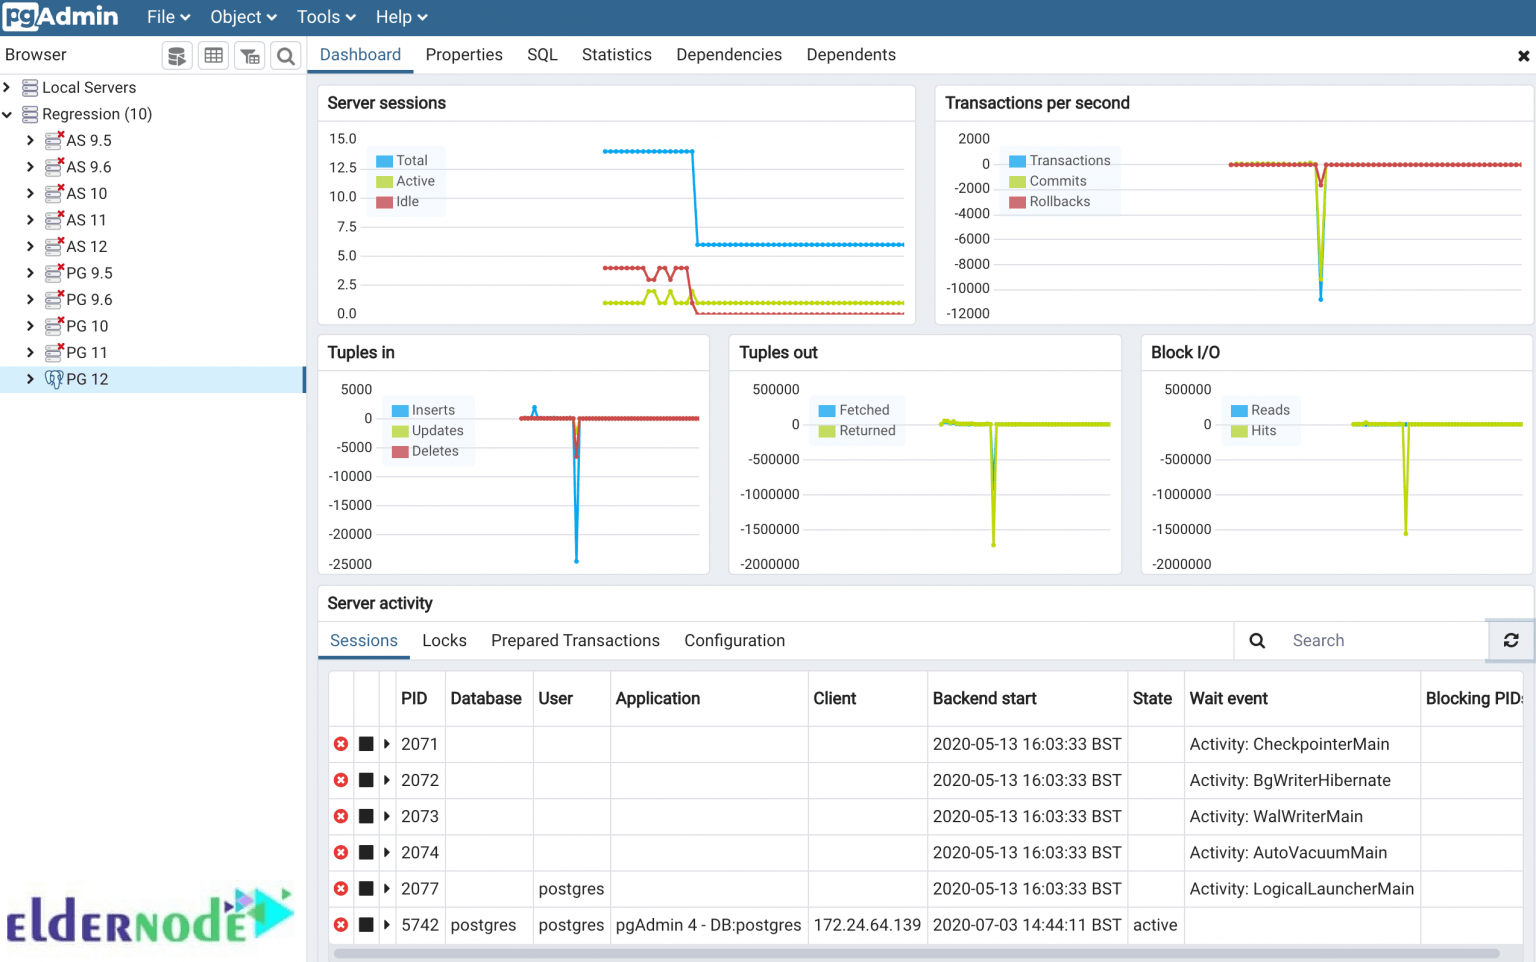
Task: Select the AS 11 server in tree
Action: pos(86,220)
